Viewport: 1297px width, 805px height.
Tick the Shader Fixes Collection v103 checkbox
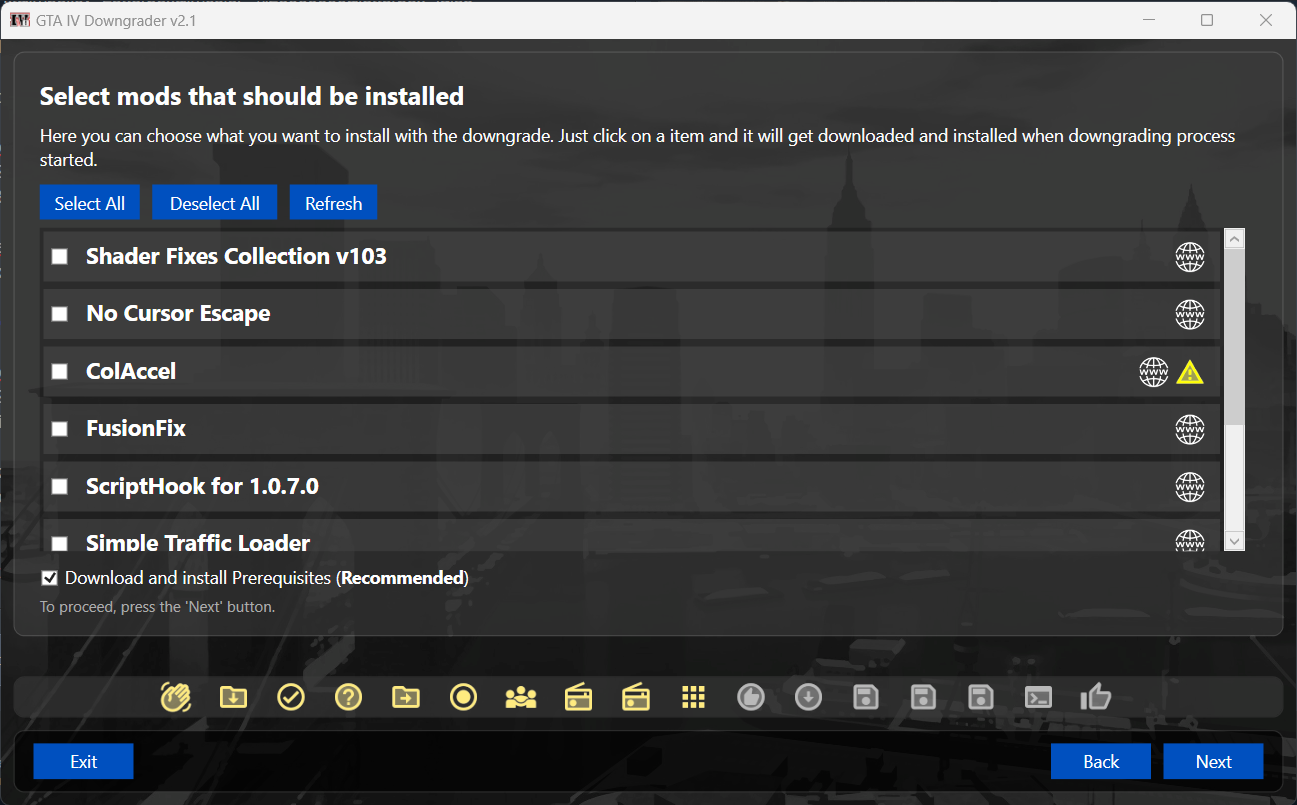(x=60, y=257)
